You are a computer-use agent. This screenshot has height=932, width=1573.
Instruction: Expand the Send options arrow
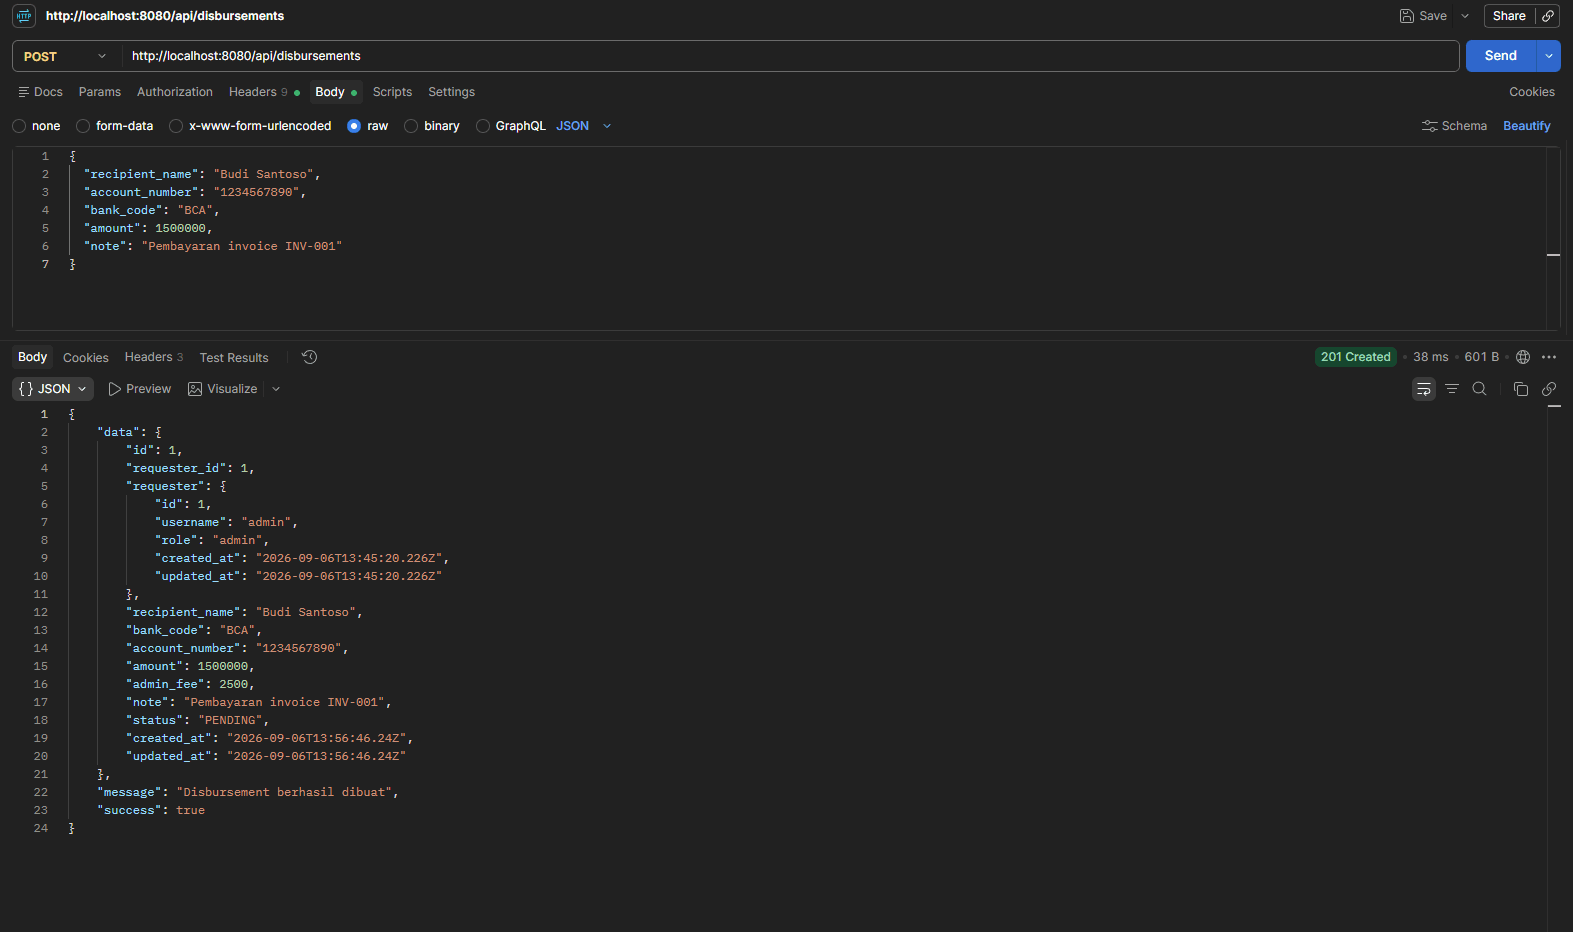(x=1549, y=56)
